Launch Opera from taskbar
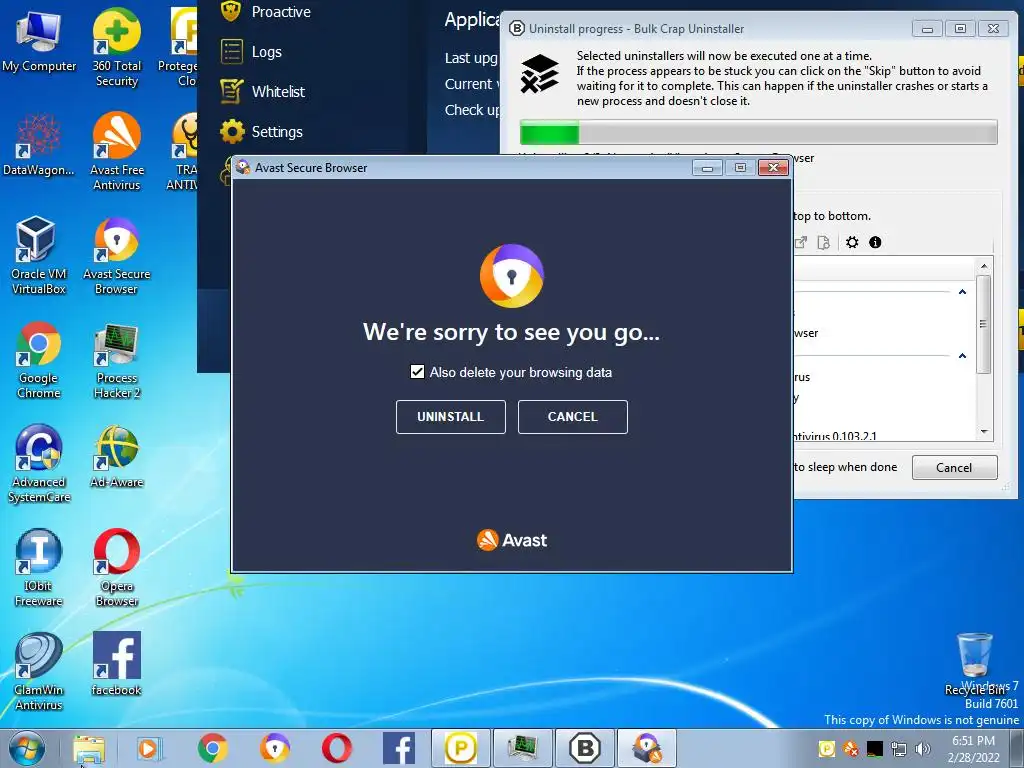Screen dimensions: 1024x768 337,749
